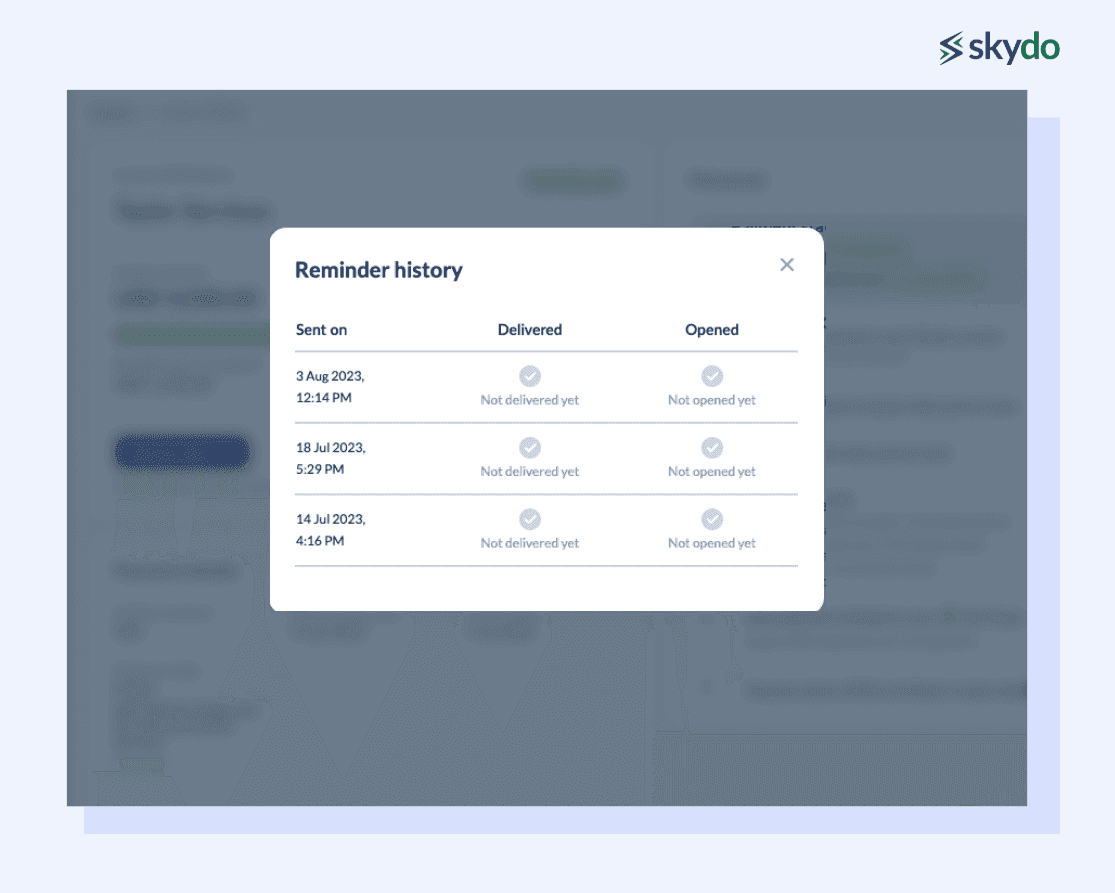
Task: Click delivered check icon for 18 Jul reminder
Action: (x=530, y=448)
